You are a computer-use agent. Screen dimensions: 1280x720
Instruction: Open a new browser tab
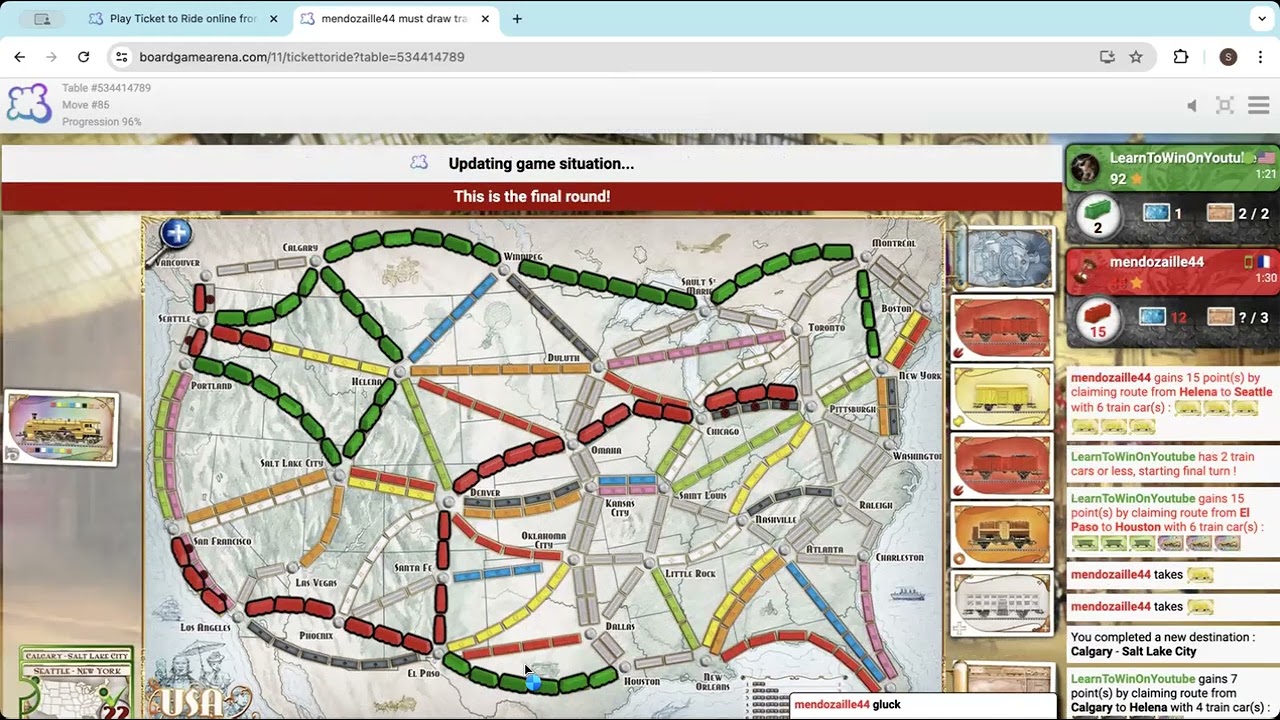click(517, 19)
